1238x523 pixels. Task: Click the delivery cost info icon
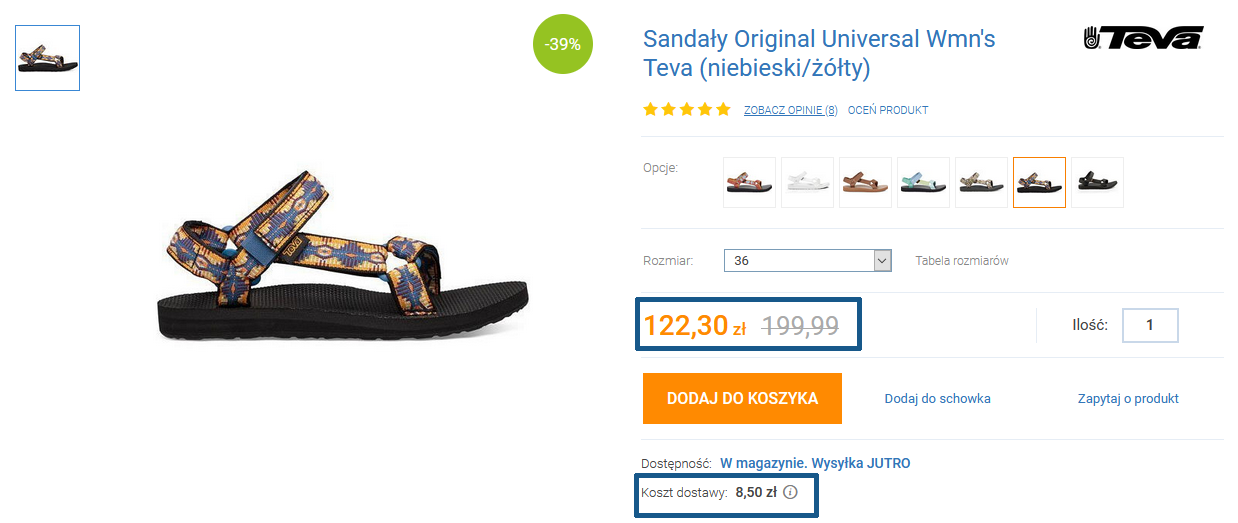(x=790, y=492)
